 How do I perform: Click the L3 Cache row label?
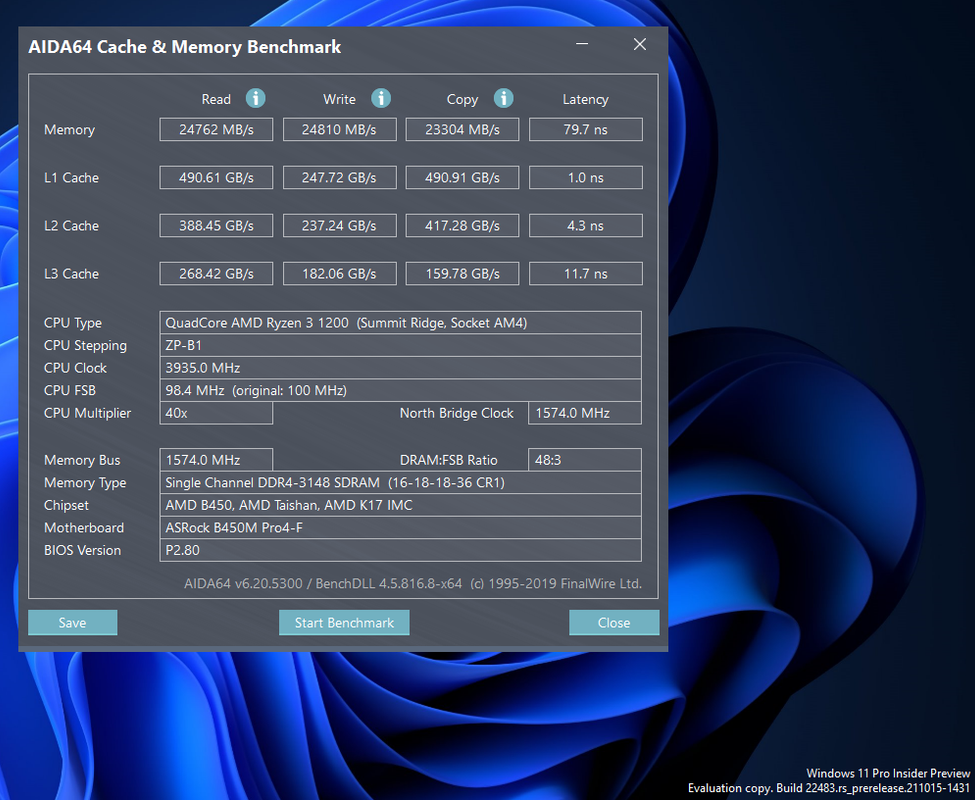point(71,274)
